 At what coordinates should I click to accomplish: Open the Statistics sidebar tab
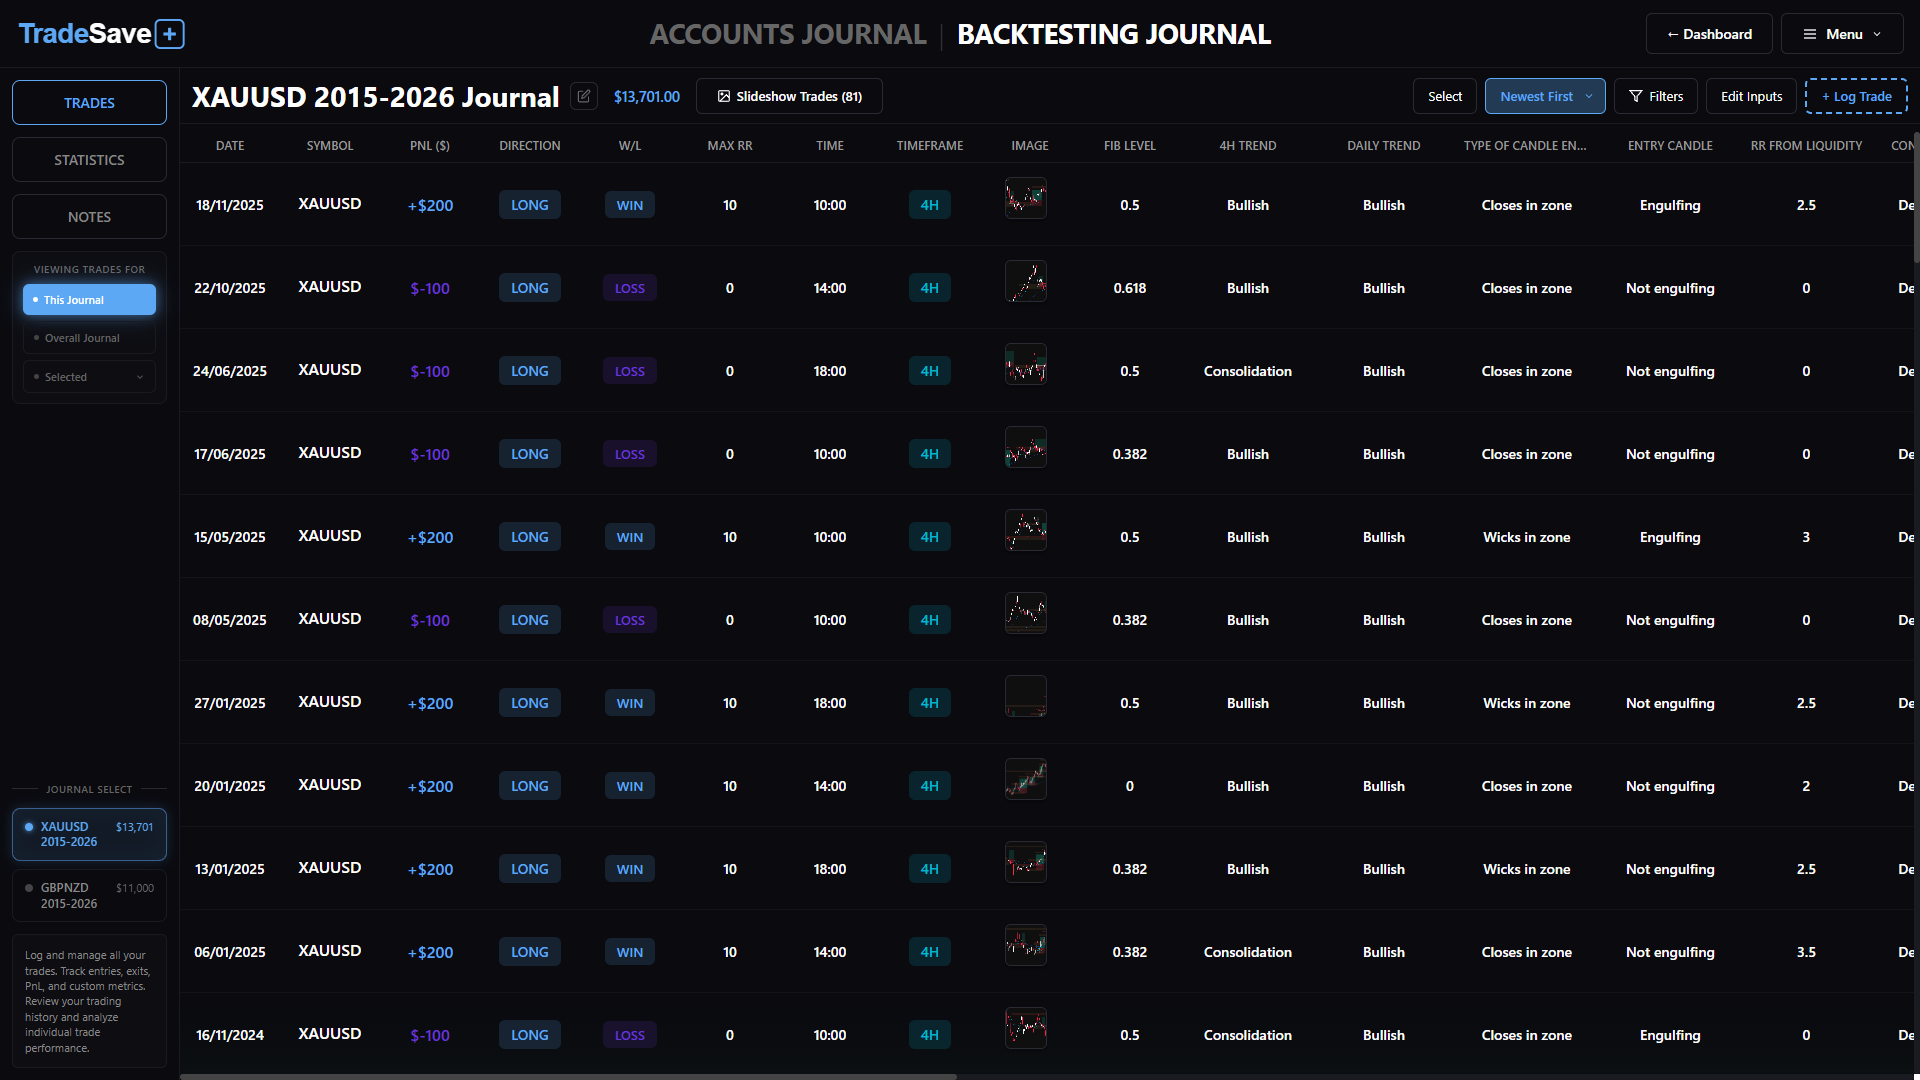[x=89, y=160]
